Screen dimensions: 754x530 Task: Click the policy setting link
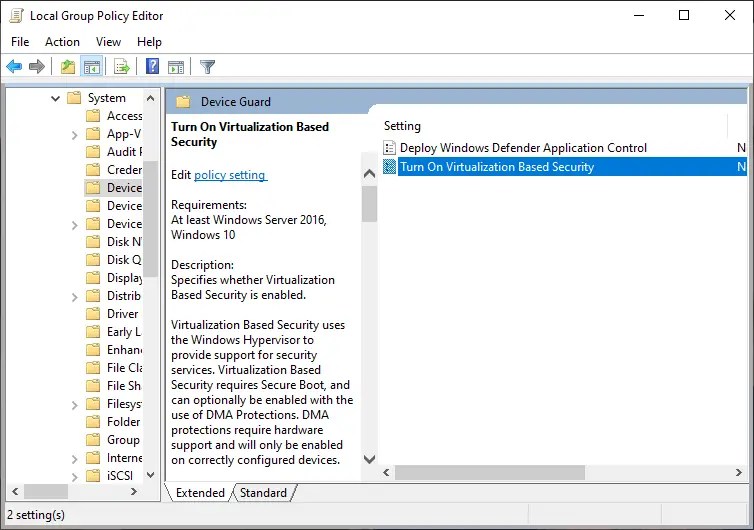[230, 175]
